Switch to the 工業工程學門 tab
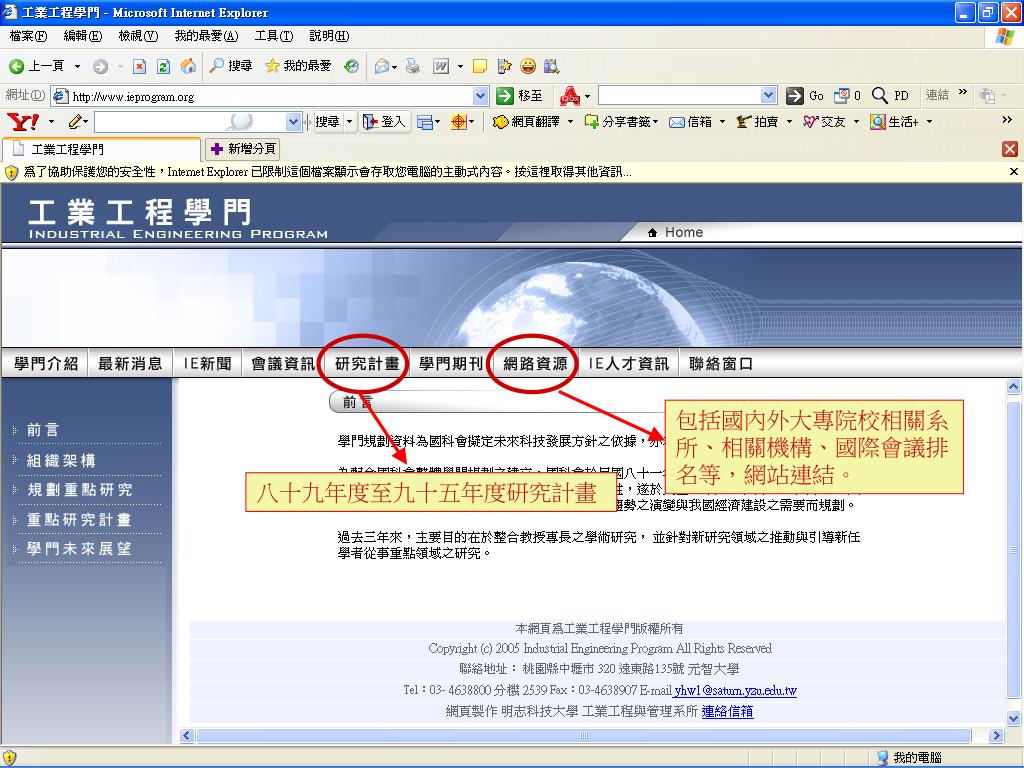The image size is (1024, 768). click(x=101, y=150)
